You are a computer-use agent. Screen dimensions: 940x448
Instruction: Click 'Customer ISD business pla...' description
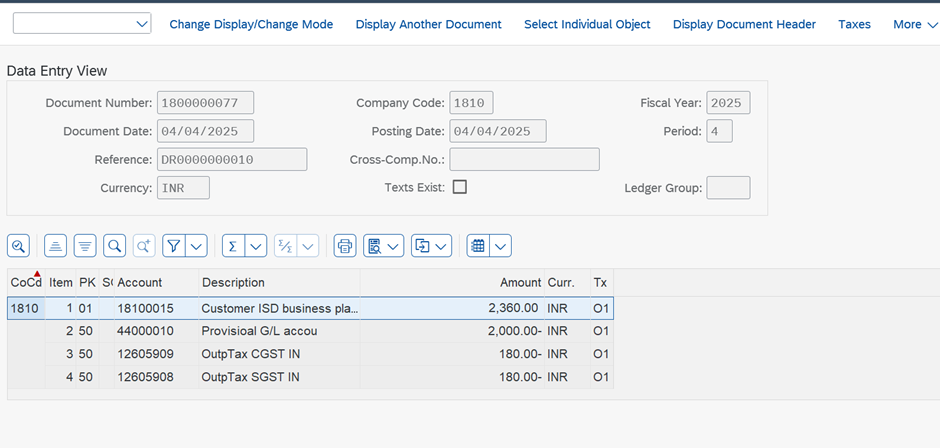pyautogui.click(x=279, y=308)
